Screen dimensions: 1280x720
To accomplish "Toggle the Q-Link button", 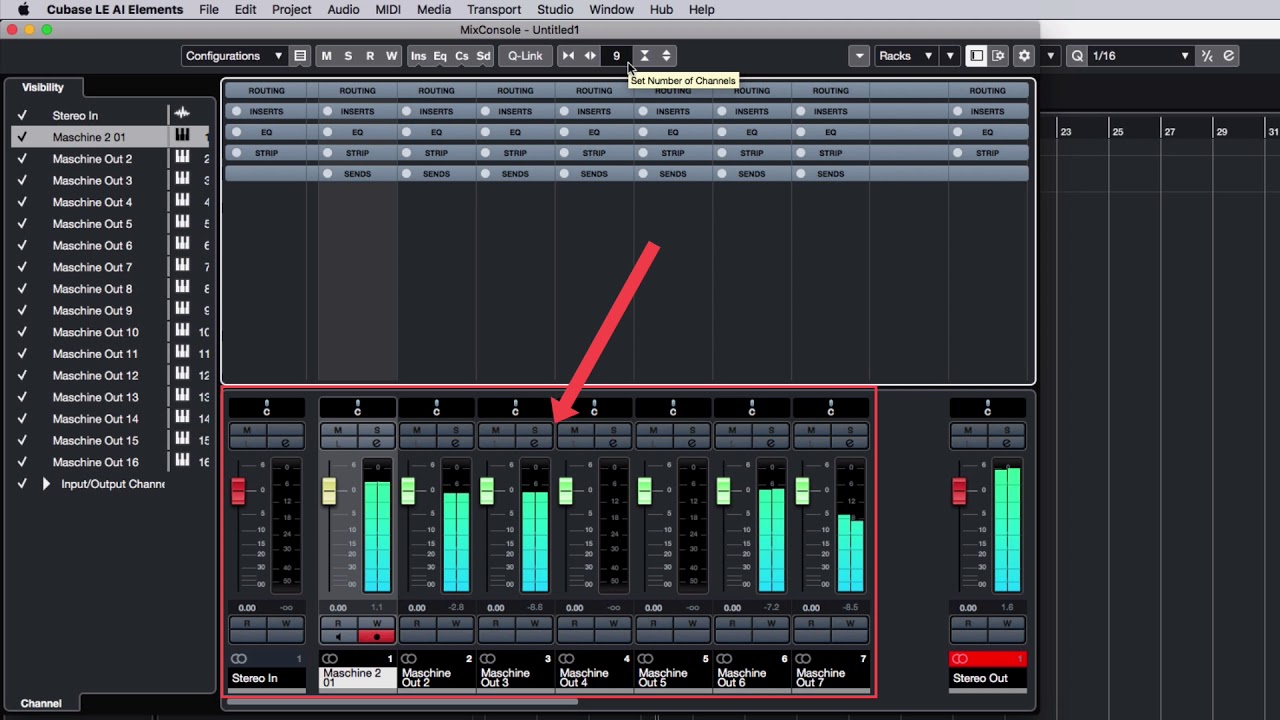I will pyautogui.click(x=525, y=56).
